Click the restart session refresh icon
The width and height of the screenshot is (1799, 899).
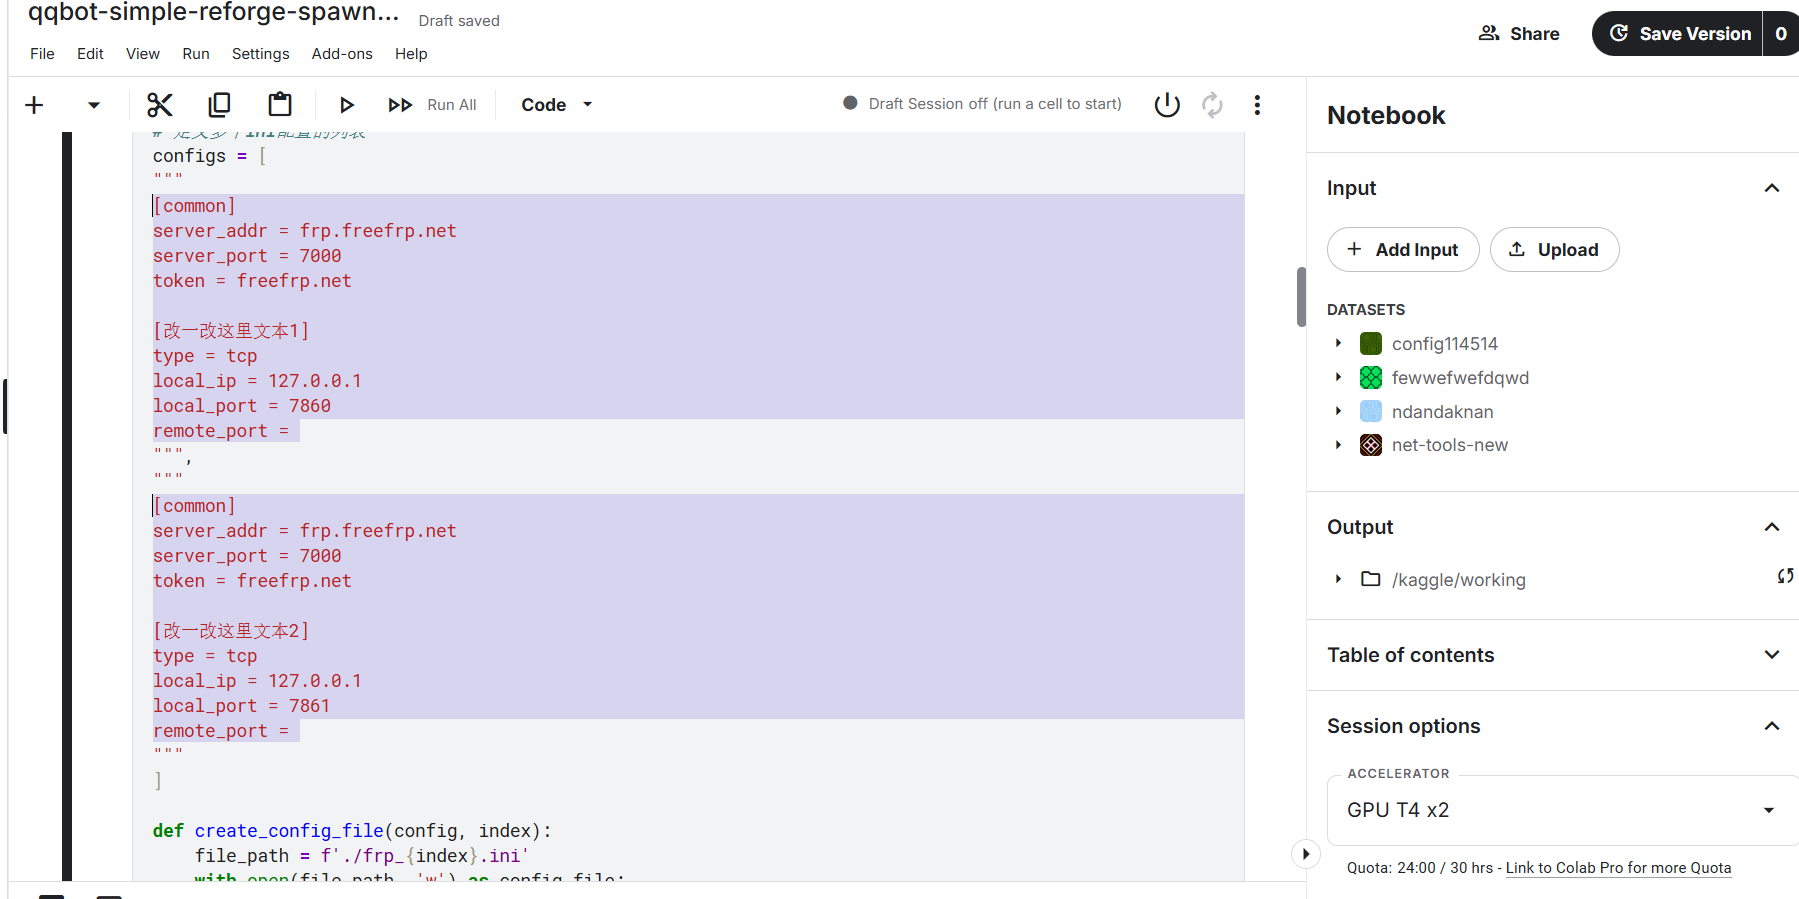(x=1212, y=105)
